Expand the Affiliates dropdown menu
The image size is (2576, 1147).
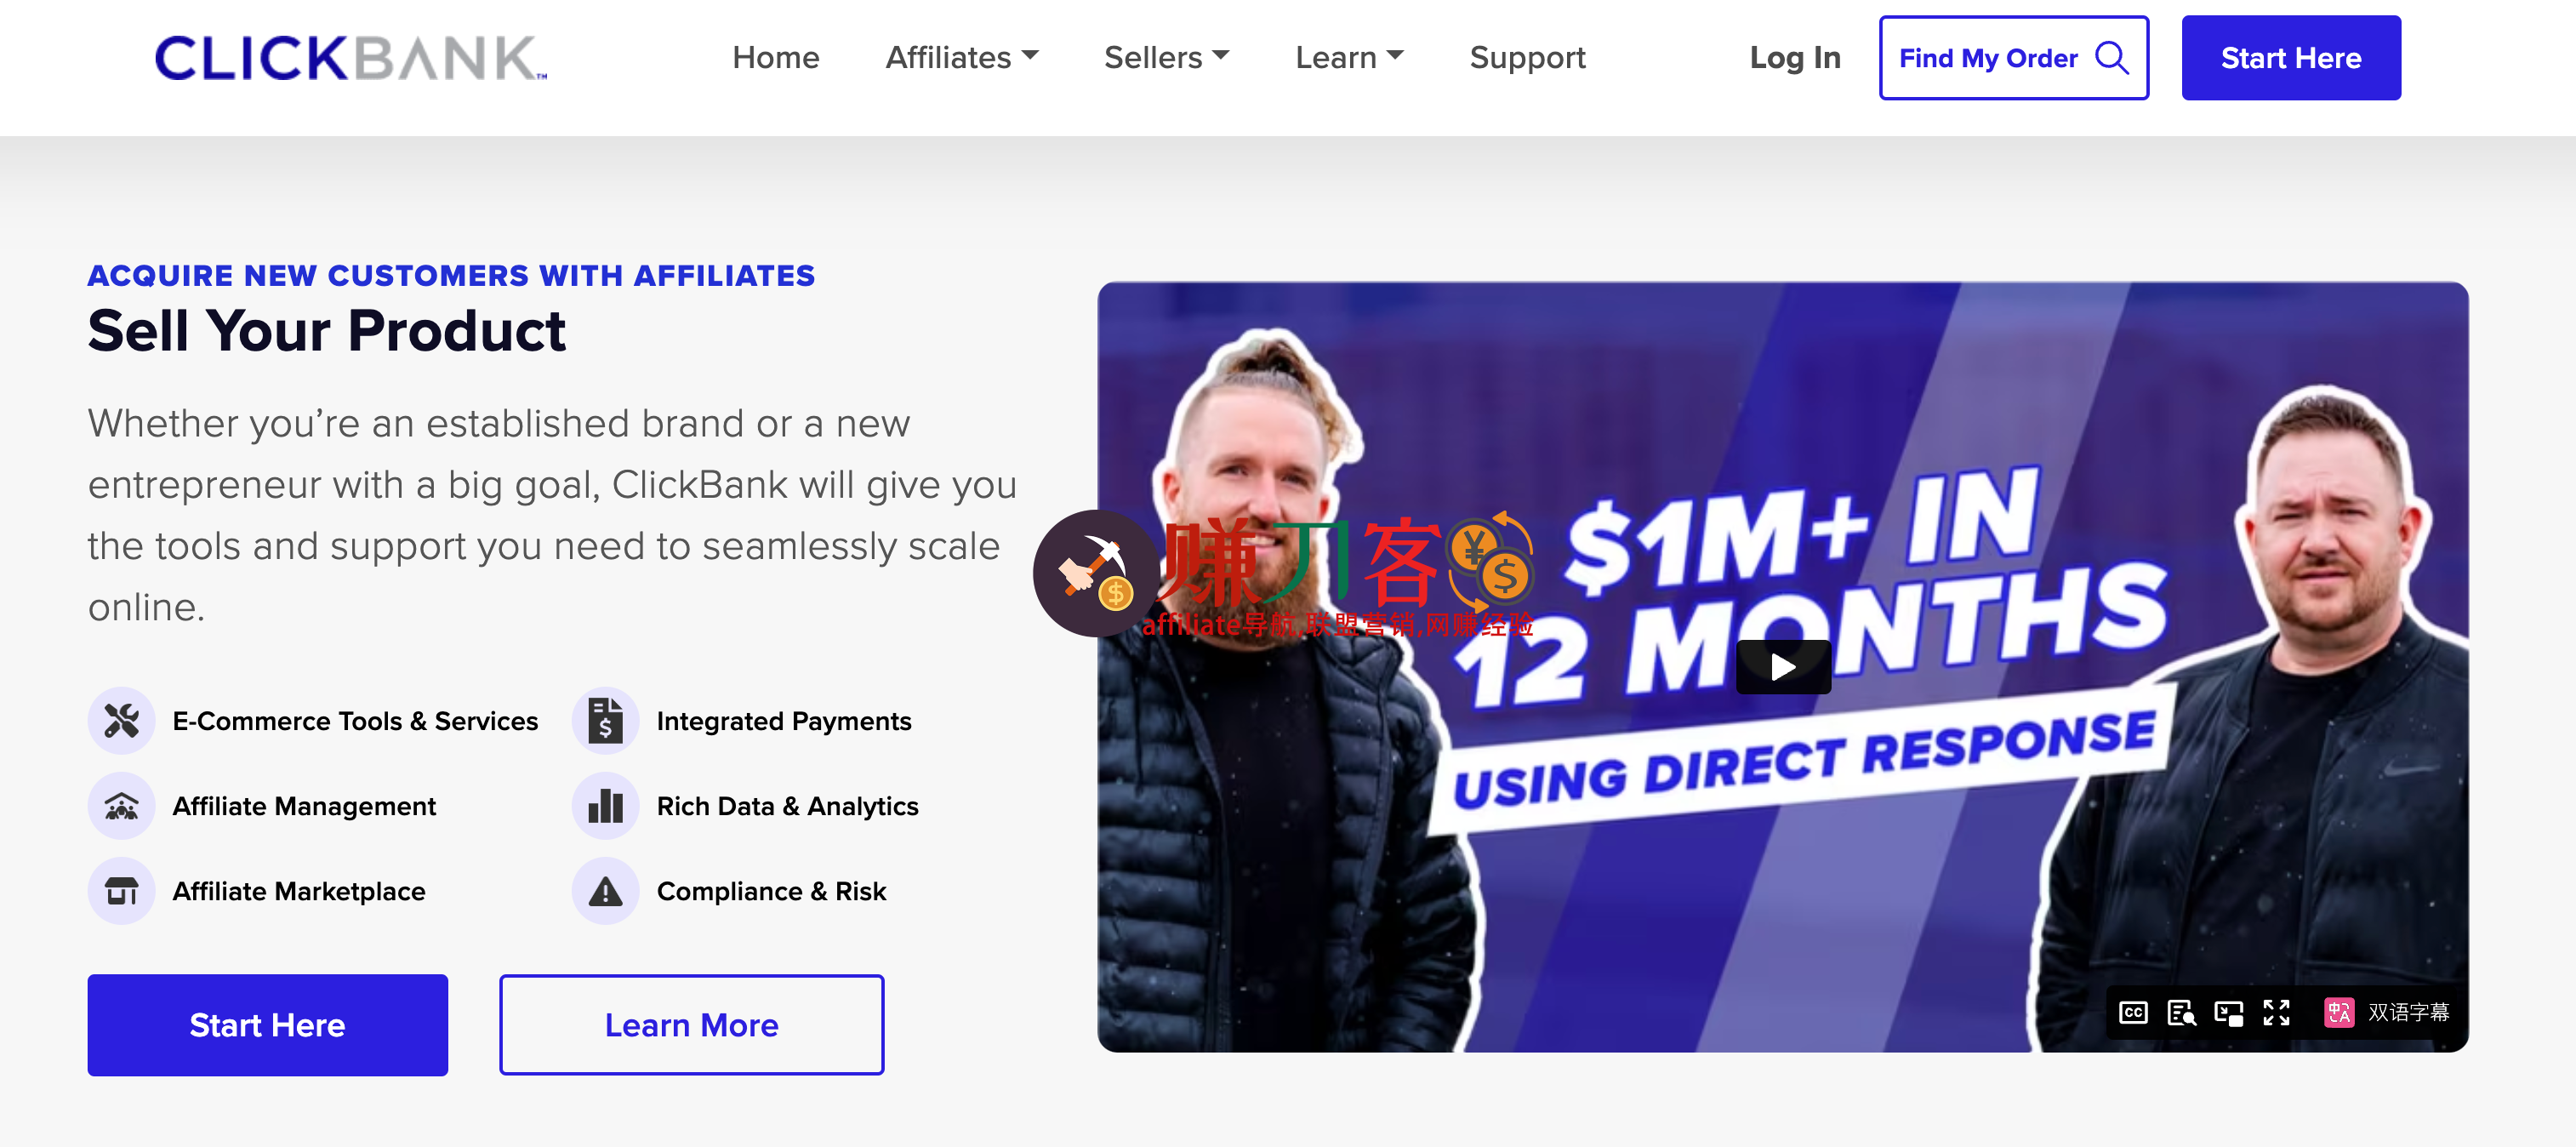pos(961,57)
